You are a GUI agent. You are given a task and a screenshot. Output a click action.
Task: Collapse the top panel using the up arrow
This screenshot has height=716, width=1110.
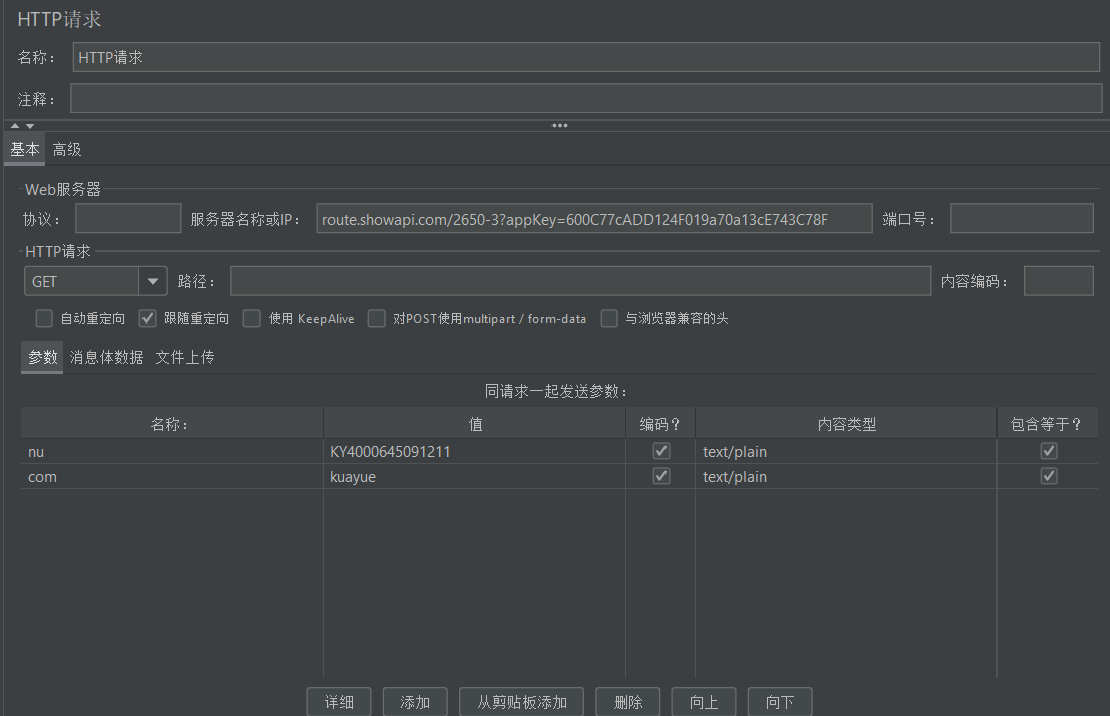pyautogui.click(x=14, y=125)
